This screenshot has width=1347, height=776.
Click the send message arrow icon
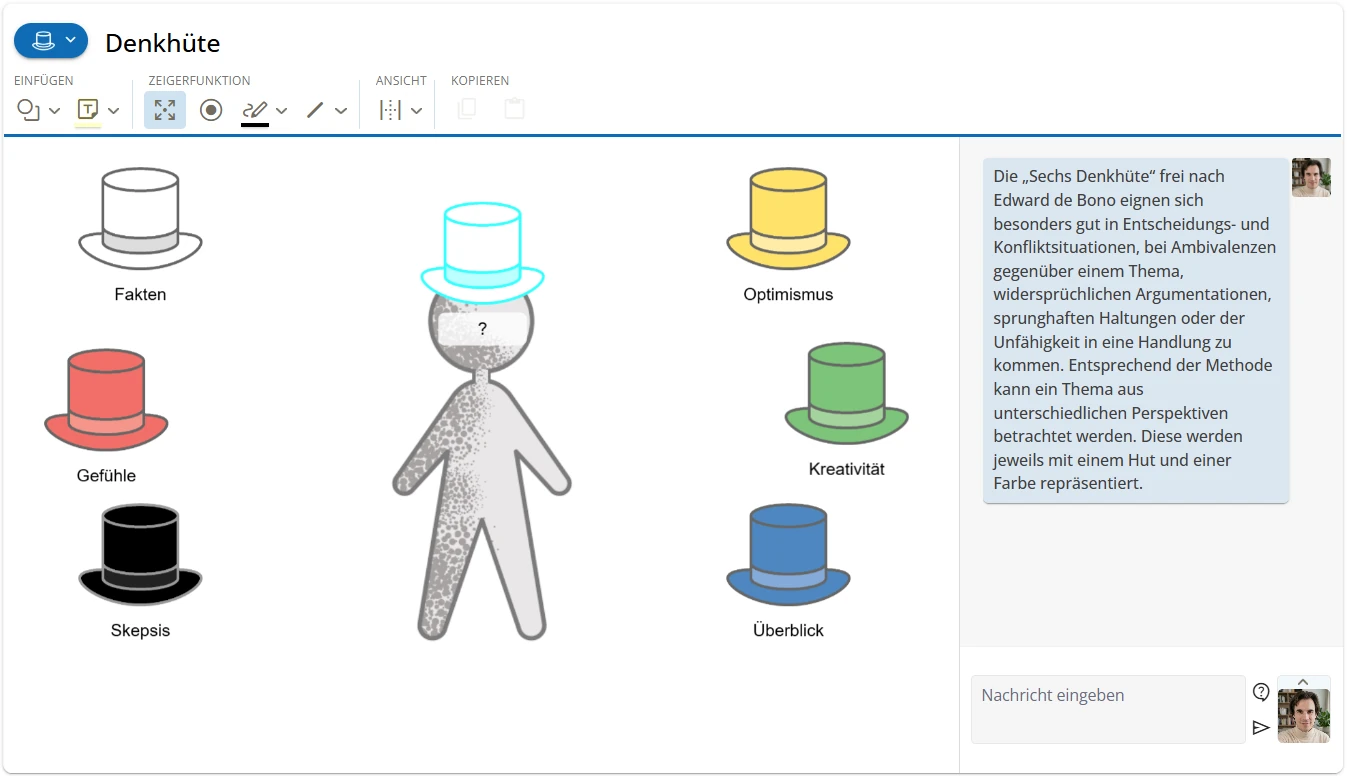click(x=1262, y=727)
